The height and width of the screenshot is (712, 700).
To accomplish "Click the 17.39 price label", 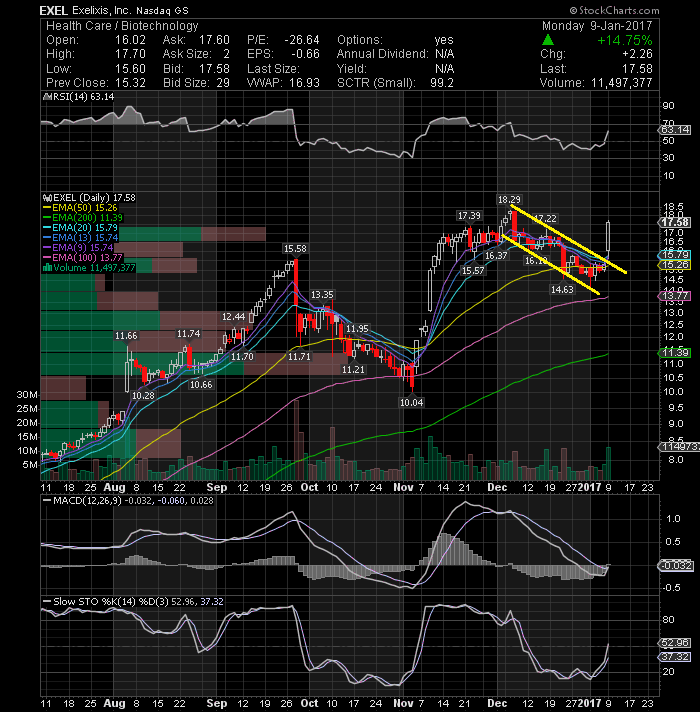I will tap(469, 216).
